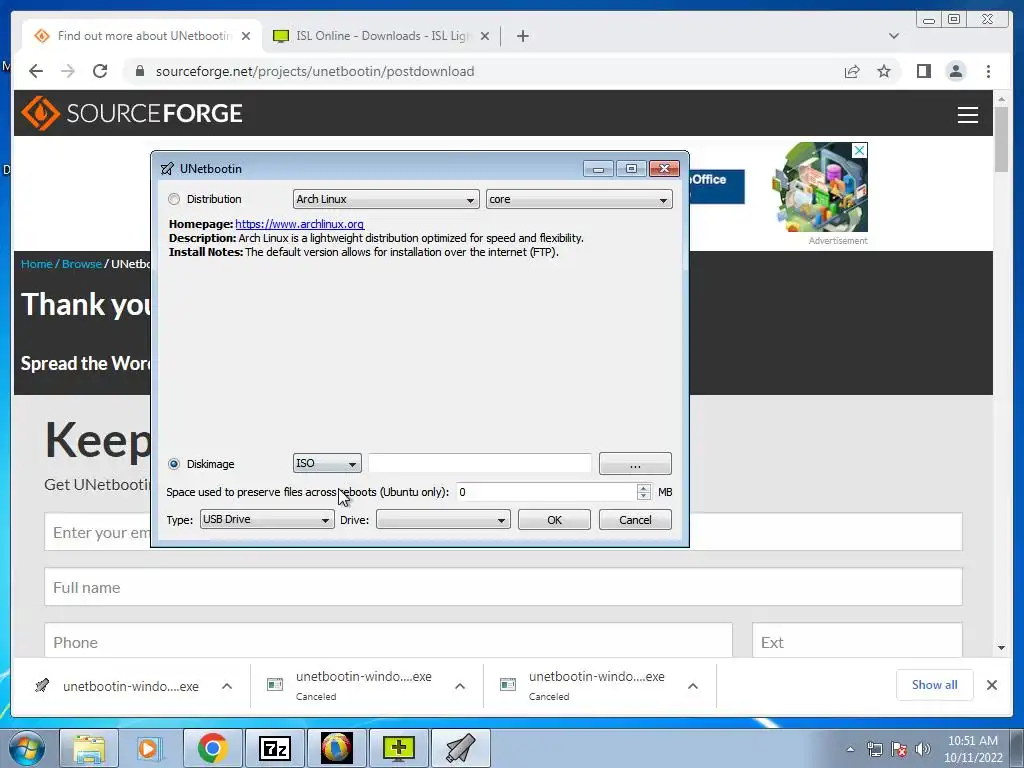
Task: Reload the SourceForge page
Action: [100, 71]
